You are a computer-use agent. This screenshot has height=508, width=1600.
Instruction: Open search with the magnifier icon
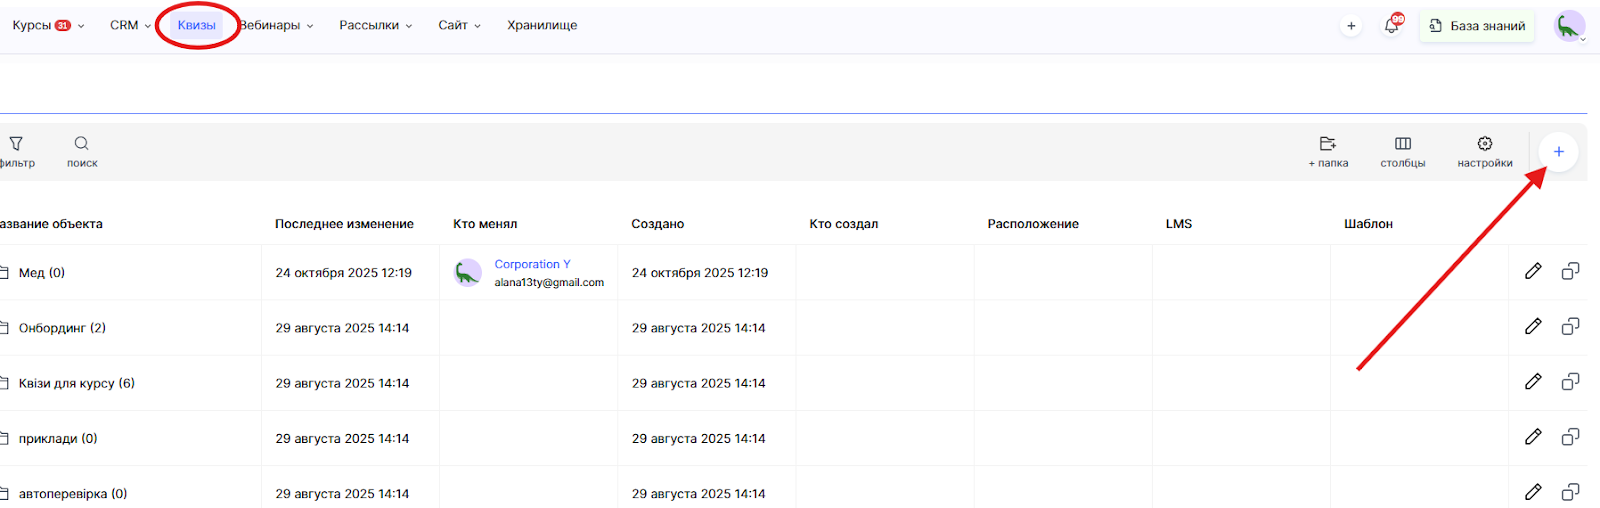82,144
